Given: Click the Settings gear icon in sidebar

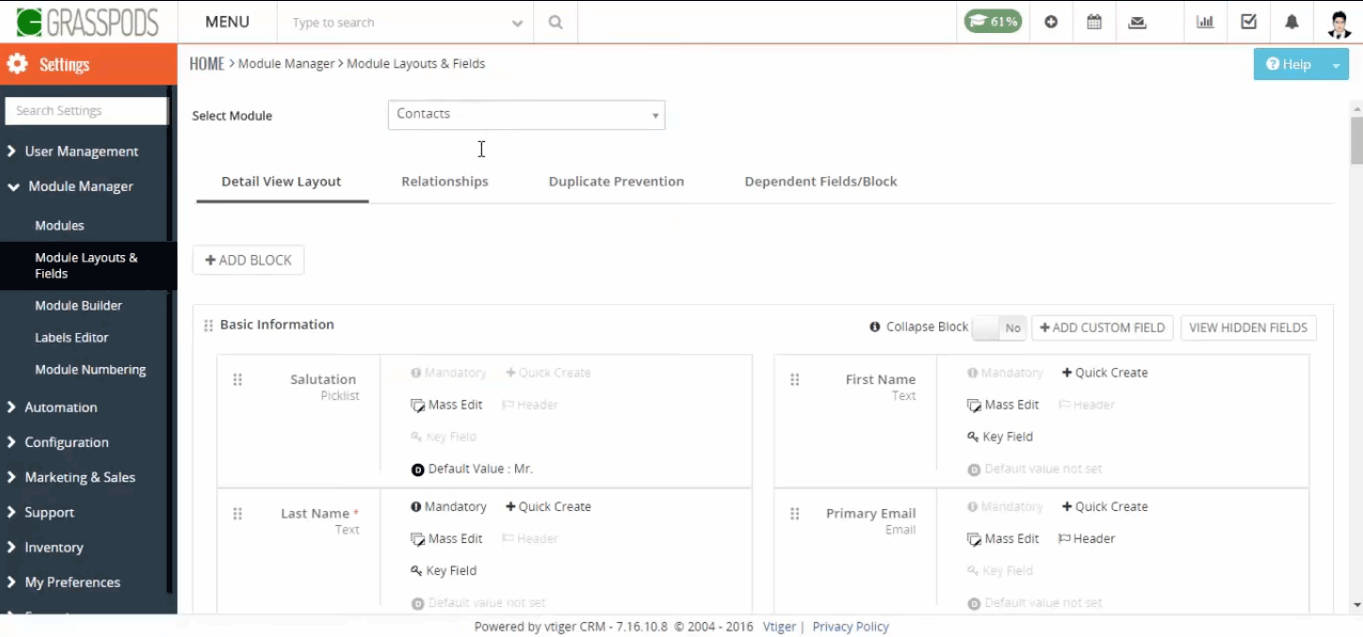Looking at the screenshot, I should (17, 63).
